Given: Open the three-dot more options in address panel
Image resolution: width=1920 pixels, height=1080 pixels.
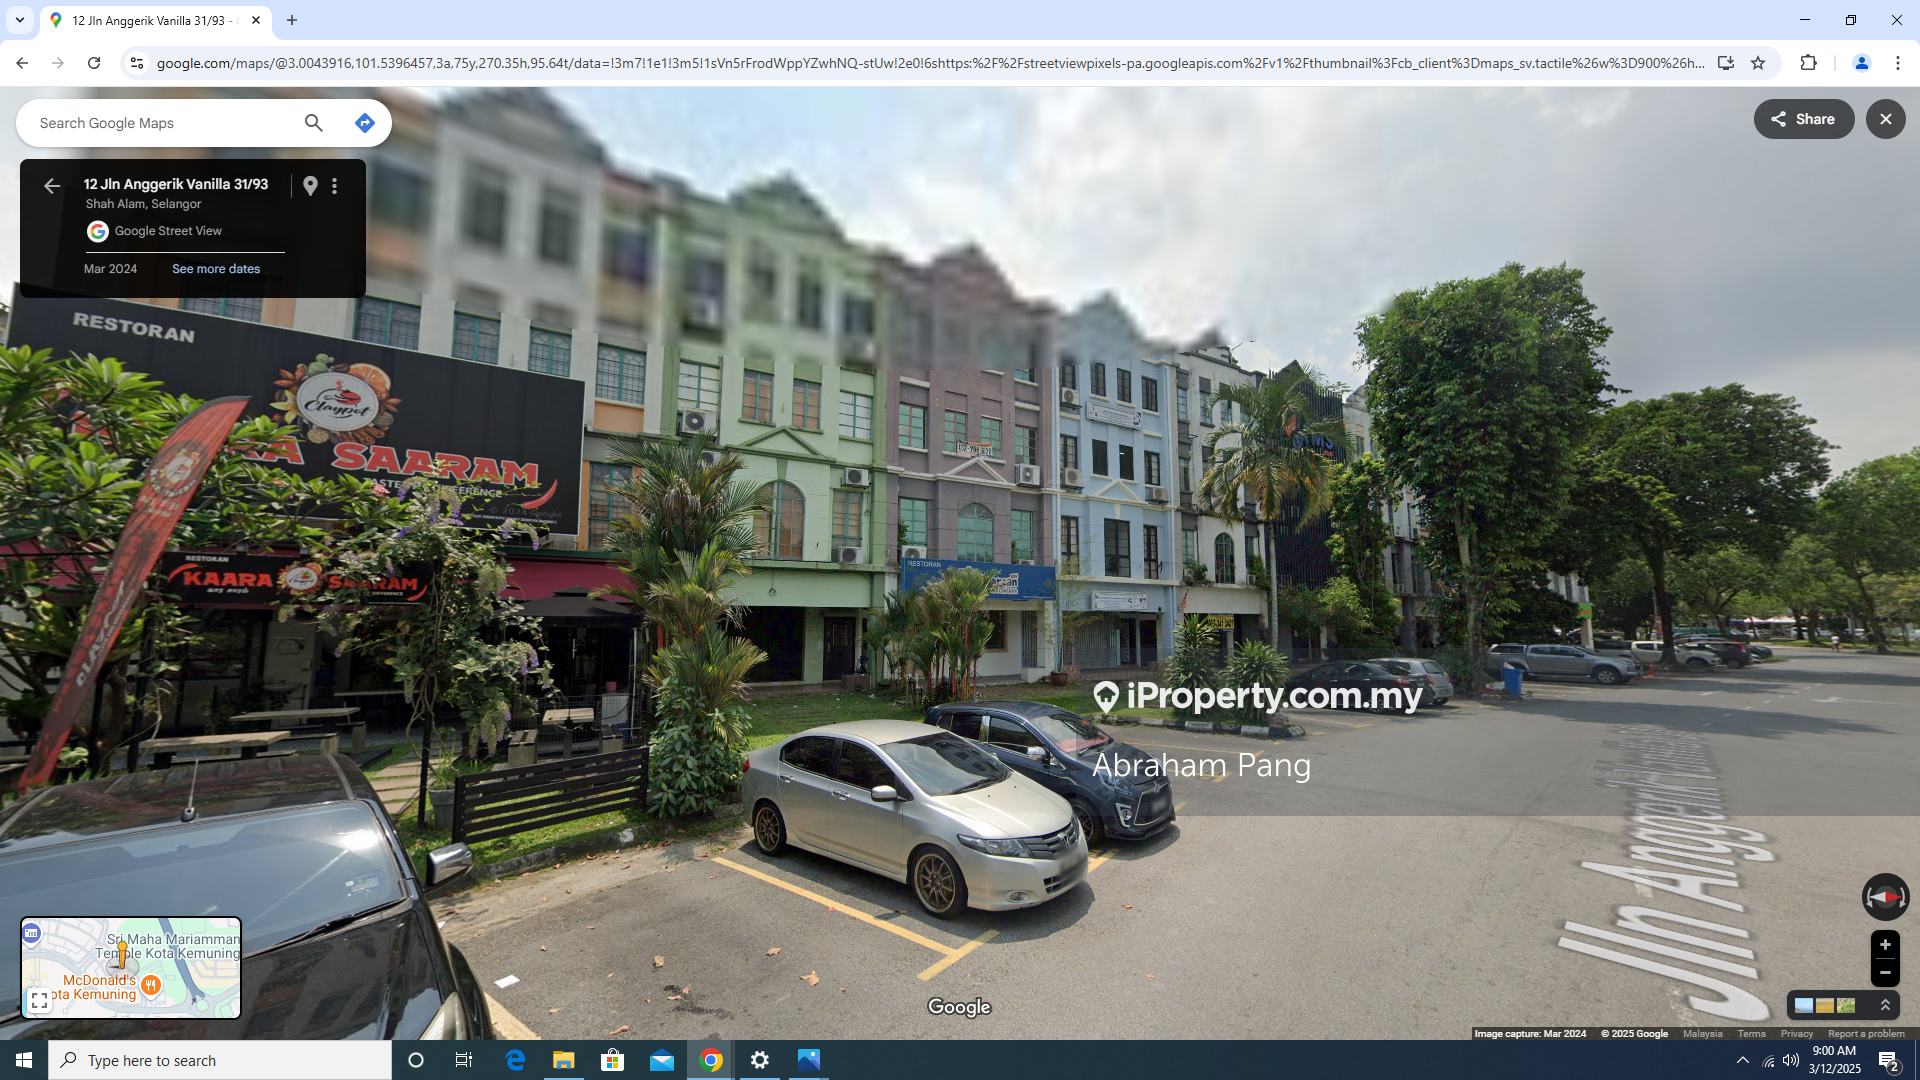Looking at the screenshot, I should pyautogui.click(x=335, y=186).
